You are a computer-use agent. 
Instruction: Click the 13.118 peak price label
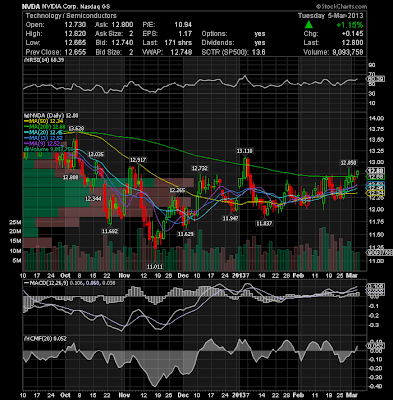(245, 151)
